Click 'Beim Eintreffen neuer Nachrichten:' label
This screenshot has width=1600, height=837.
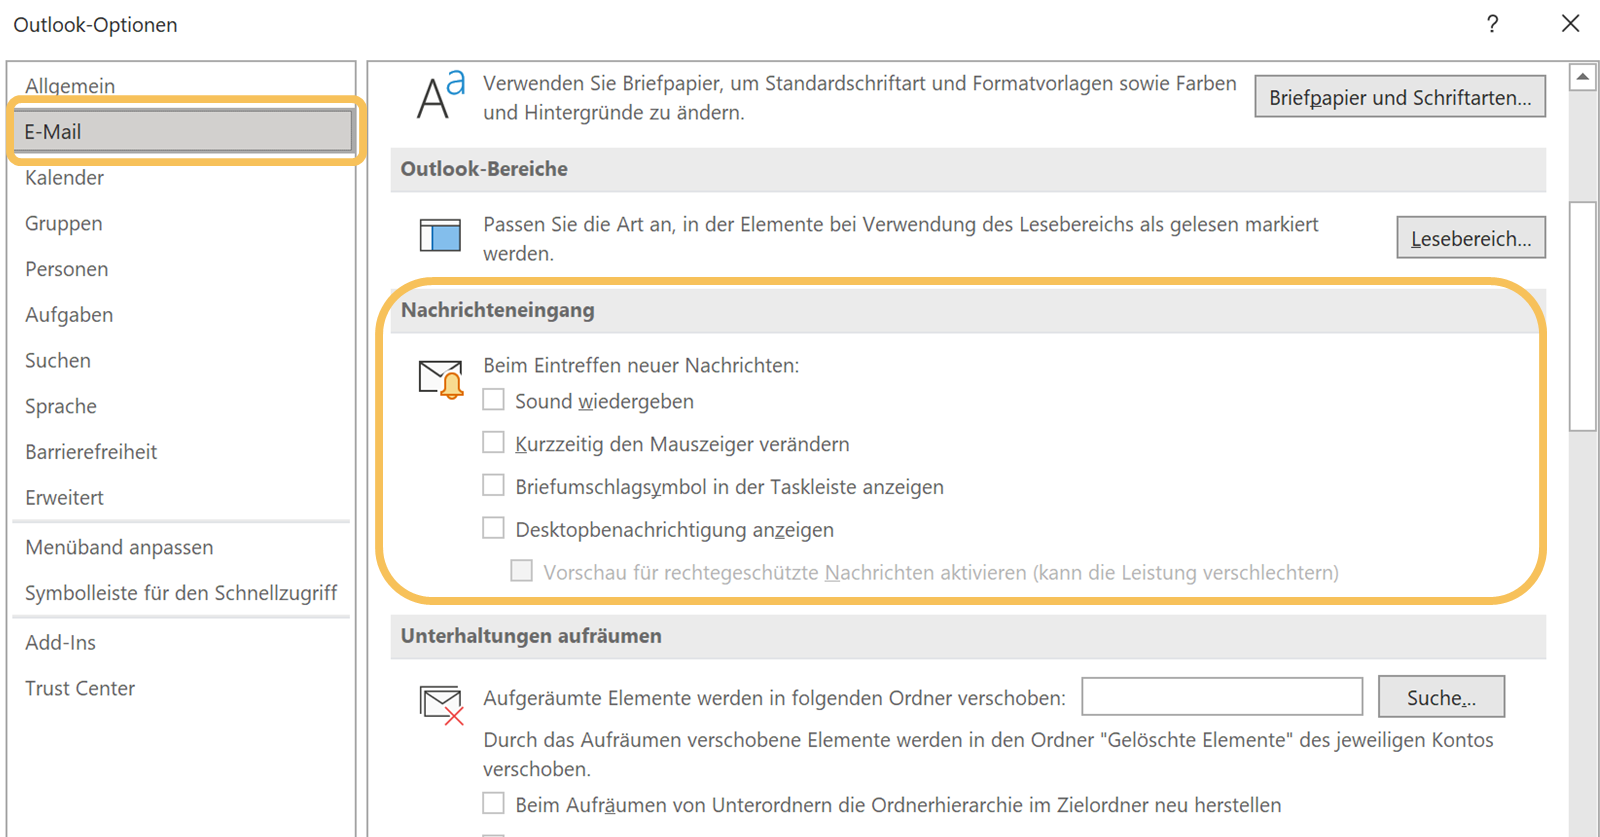(641, 365)
